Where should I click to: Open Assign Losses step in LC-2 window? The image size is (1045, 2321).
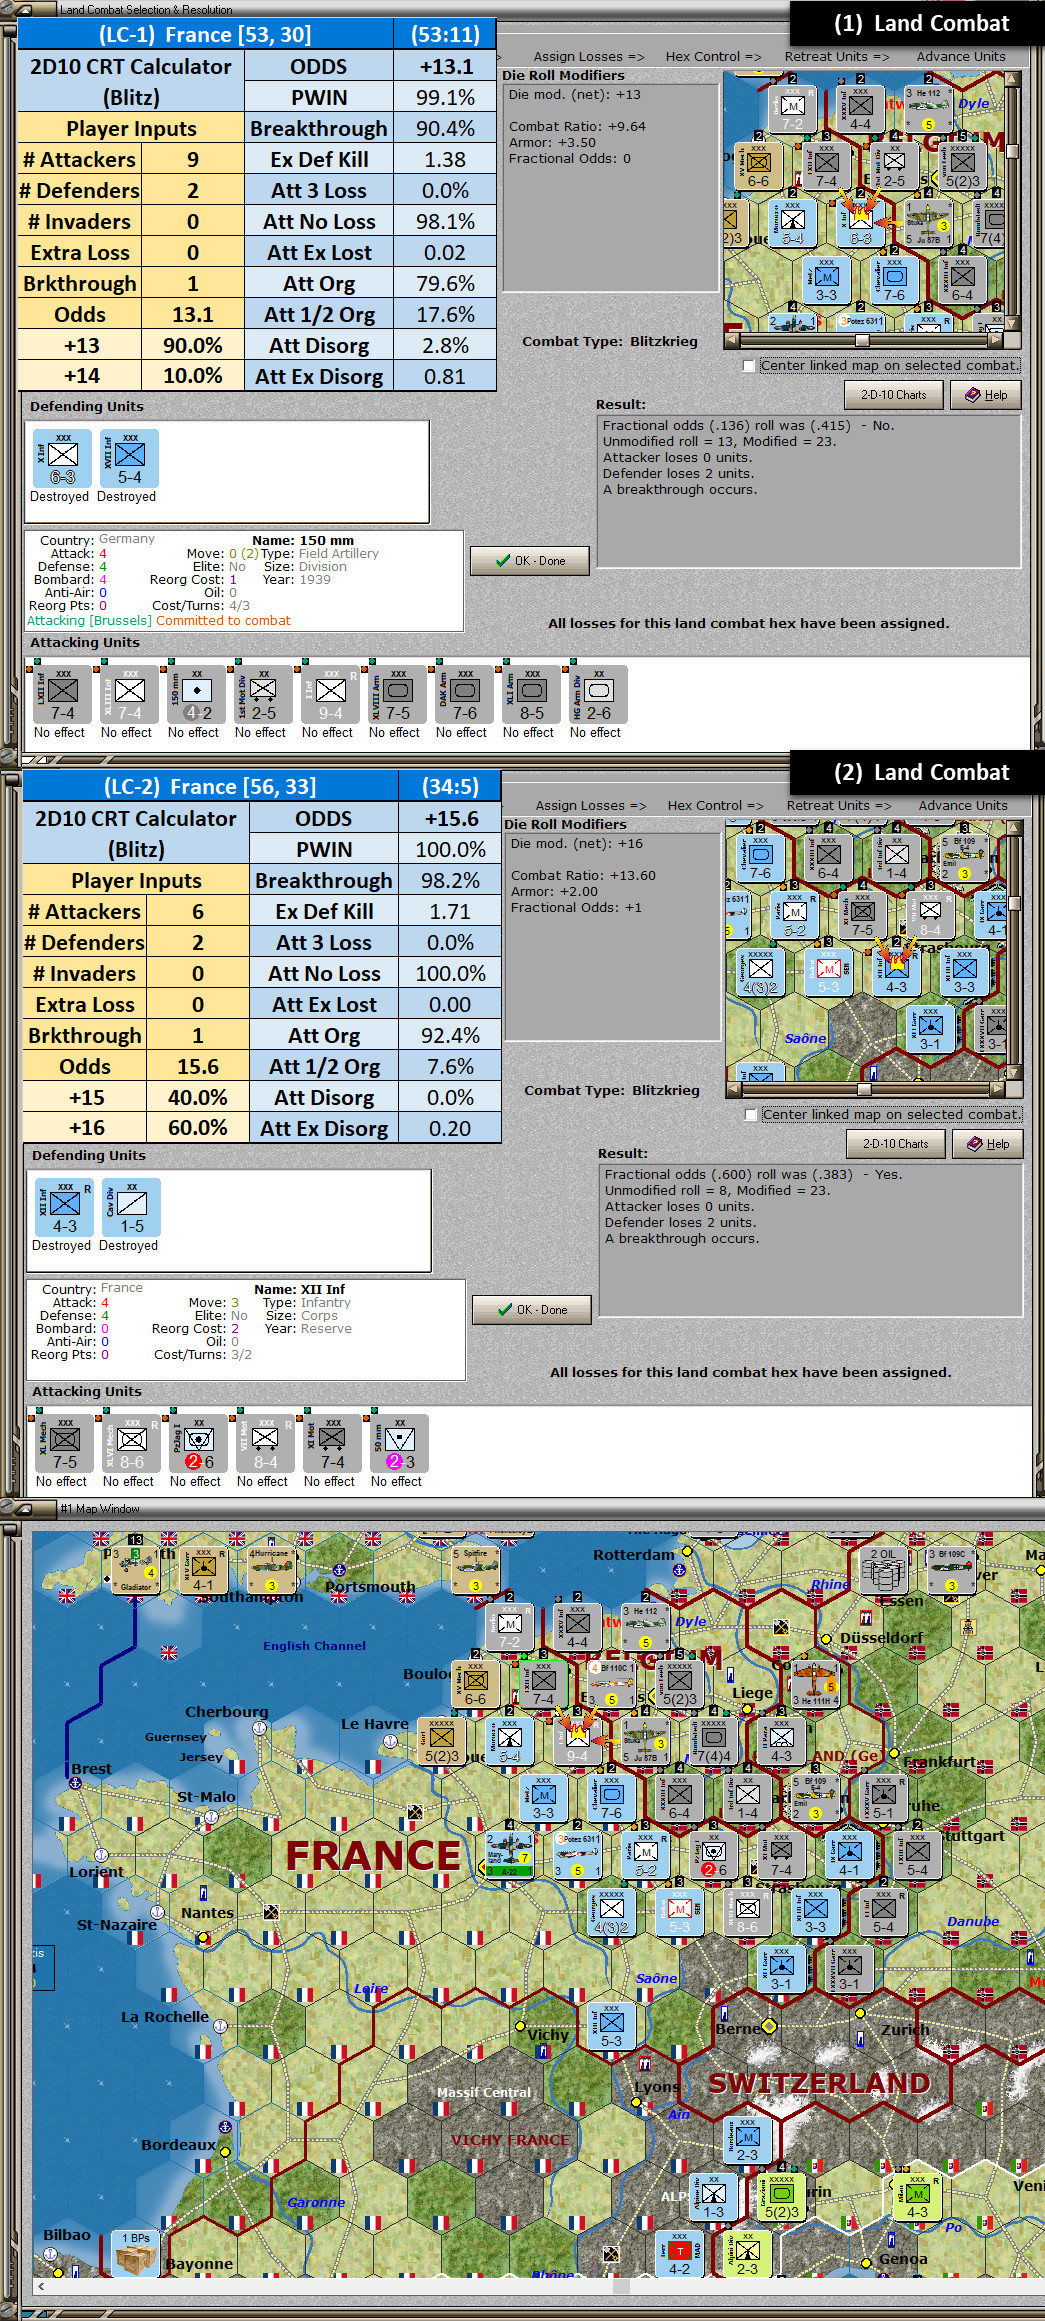(x=590, y=806)
